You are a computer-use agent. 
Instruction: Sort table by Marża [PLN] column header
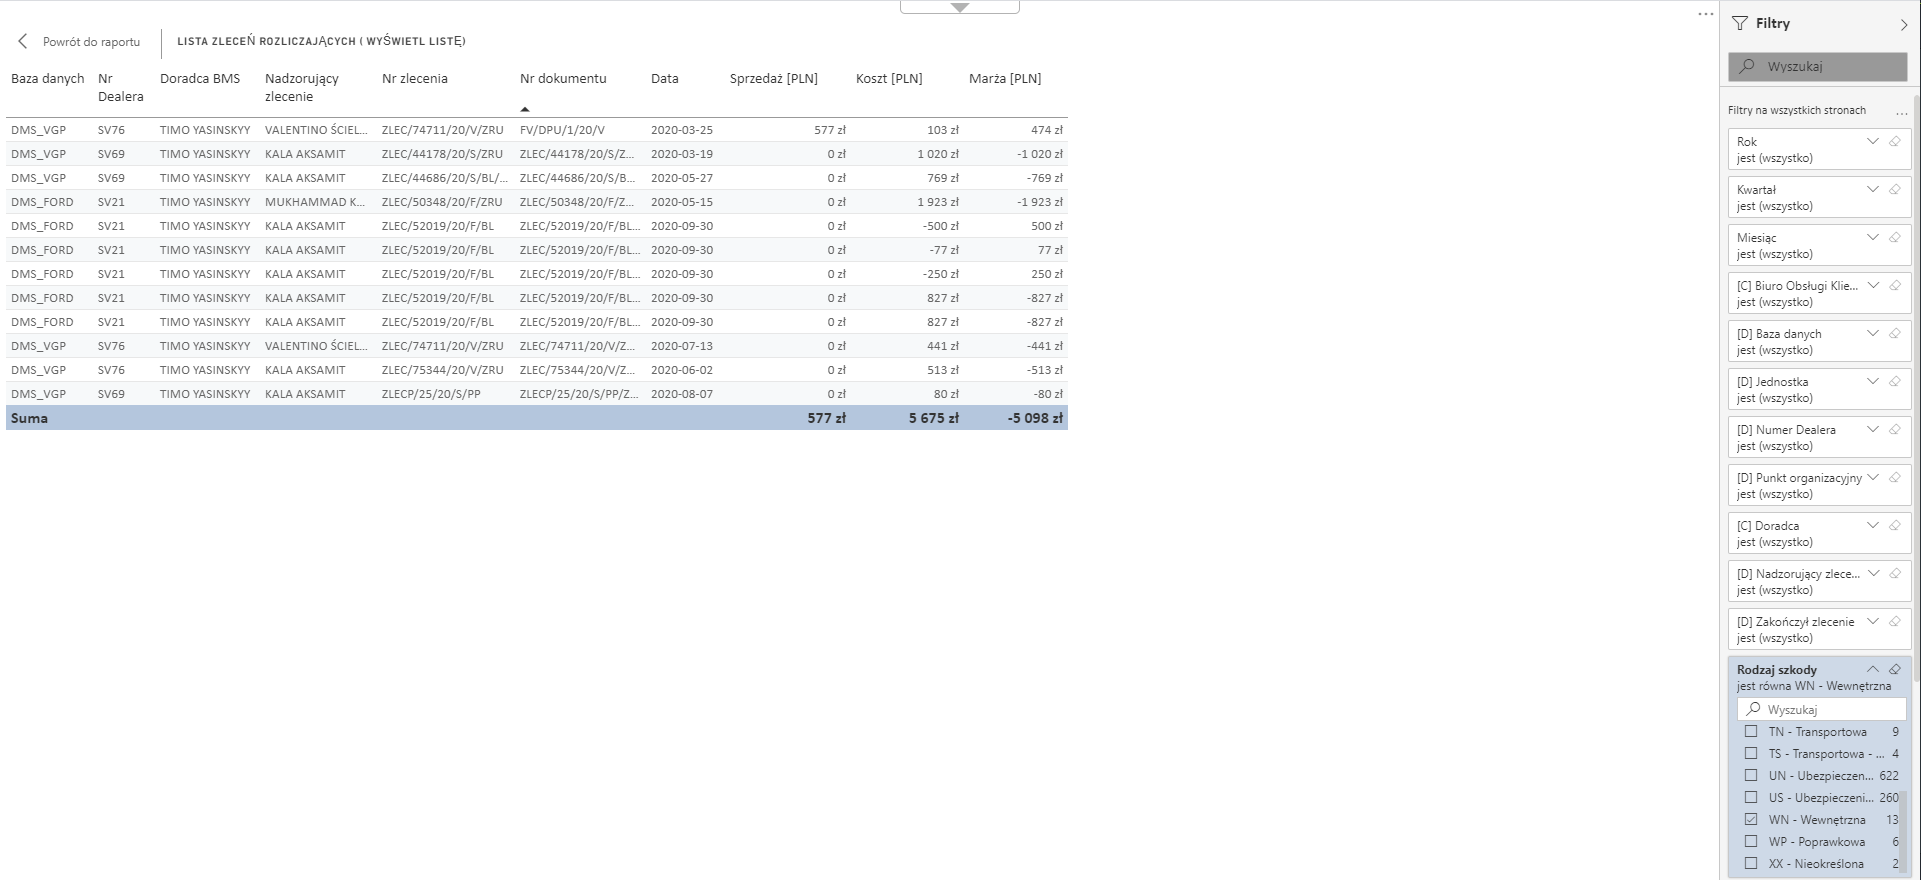pyautogui.click(x=1004, y=79)
